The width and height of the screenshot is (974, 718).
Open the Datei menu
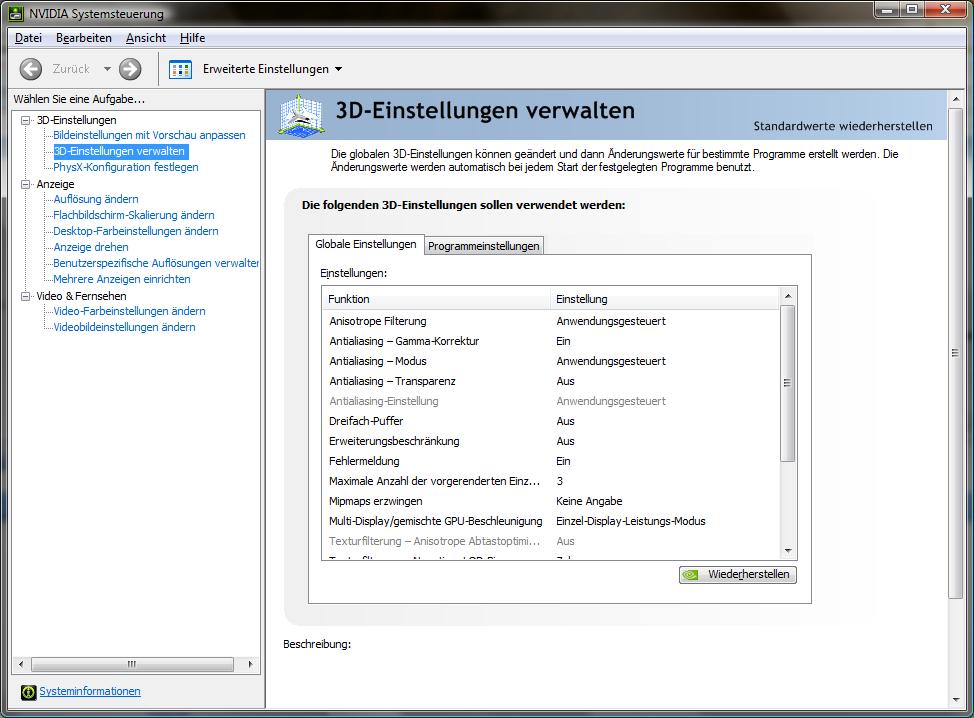[x=28, y=38]
